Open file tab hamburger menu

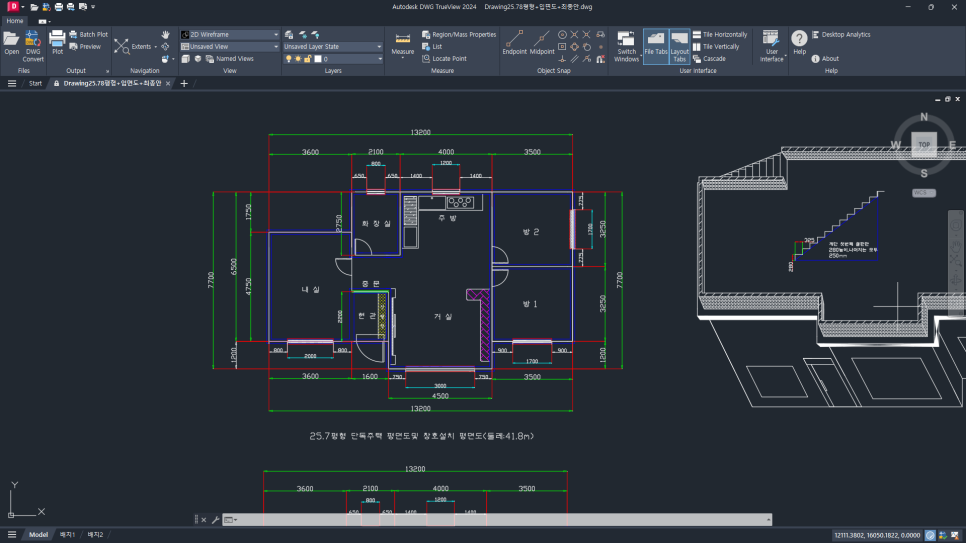(x=12, y=83)
